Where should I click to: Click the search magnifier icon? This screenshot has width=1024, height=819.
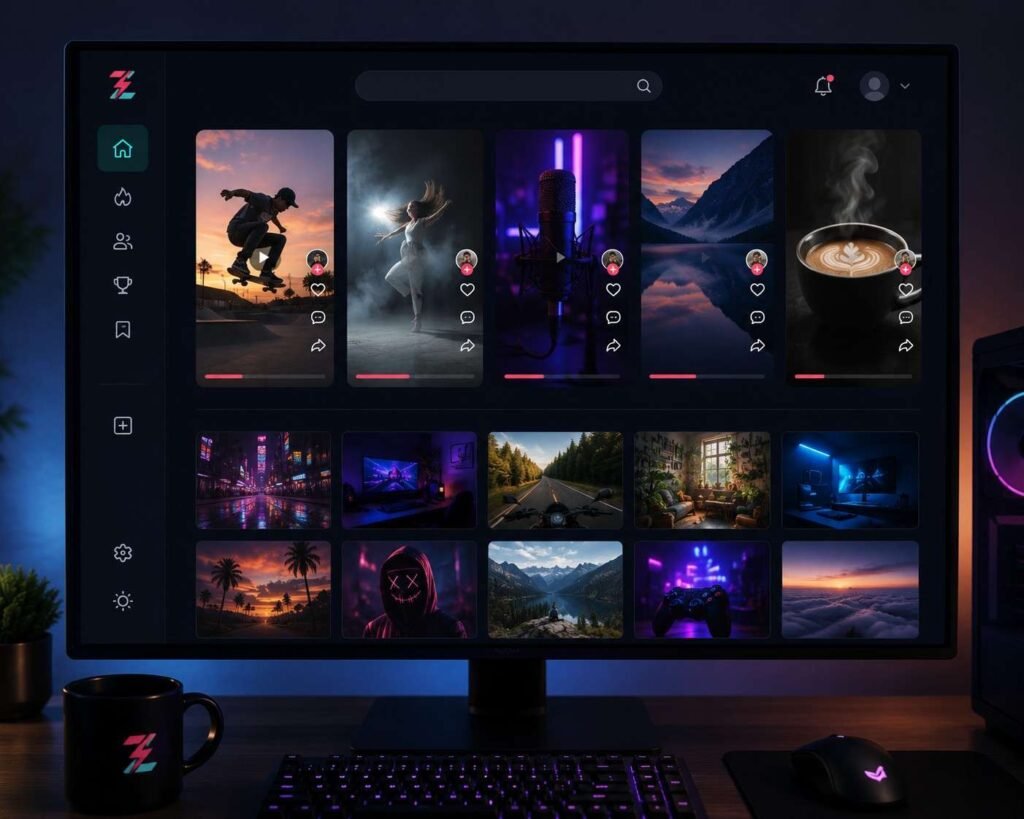pyautogui.click(x=643, y=86)
